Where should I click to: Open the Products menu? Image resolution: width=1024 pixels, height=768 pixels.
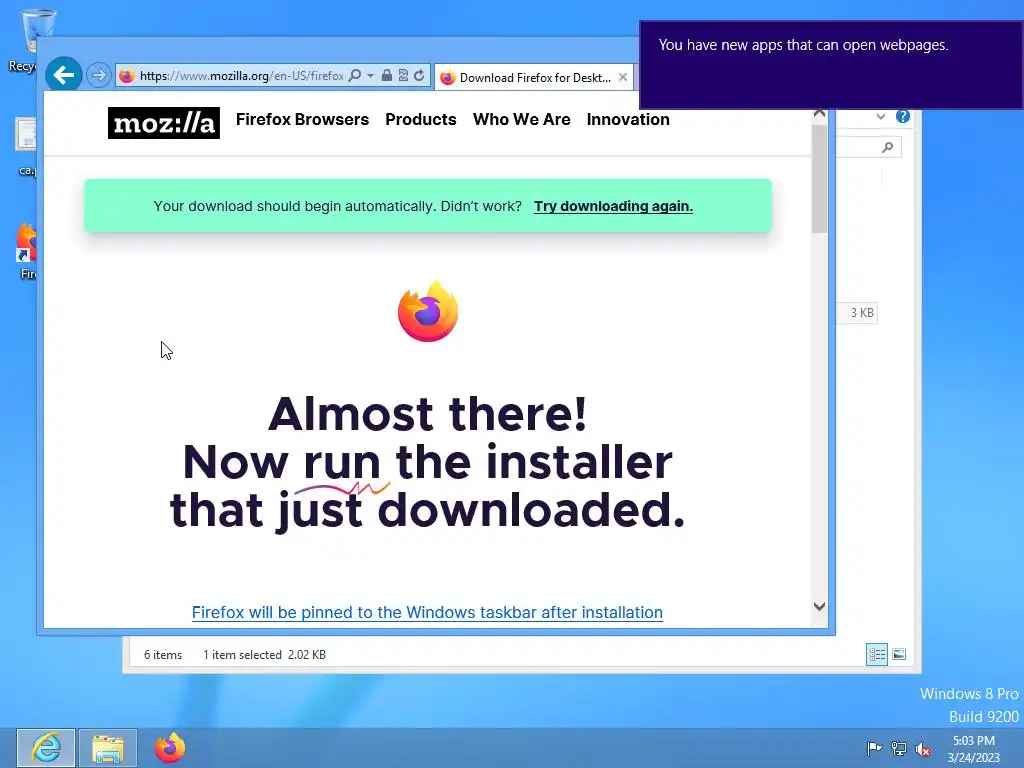click(x=421, y=120)
